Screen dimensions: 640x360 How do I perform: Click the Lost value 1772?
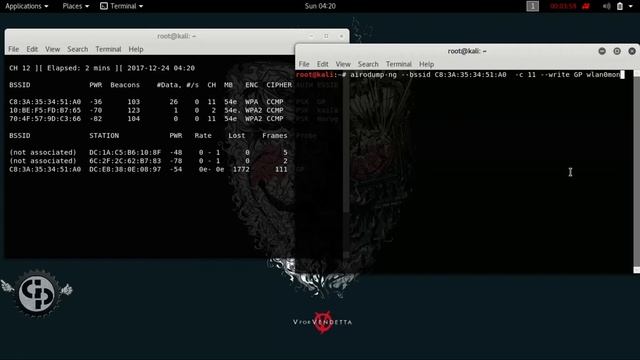pos(241,169)
